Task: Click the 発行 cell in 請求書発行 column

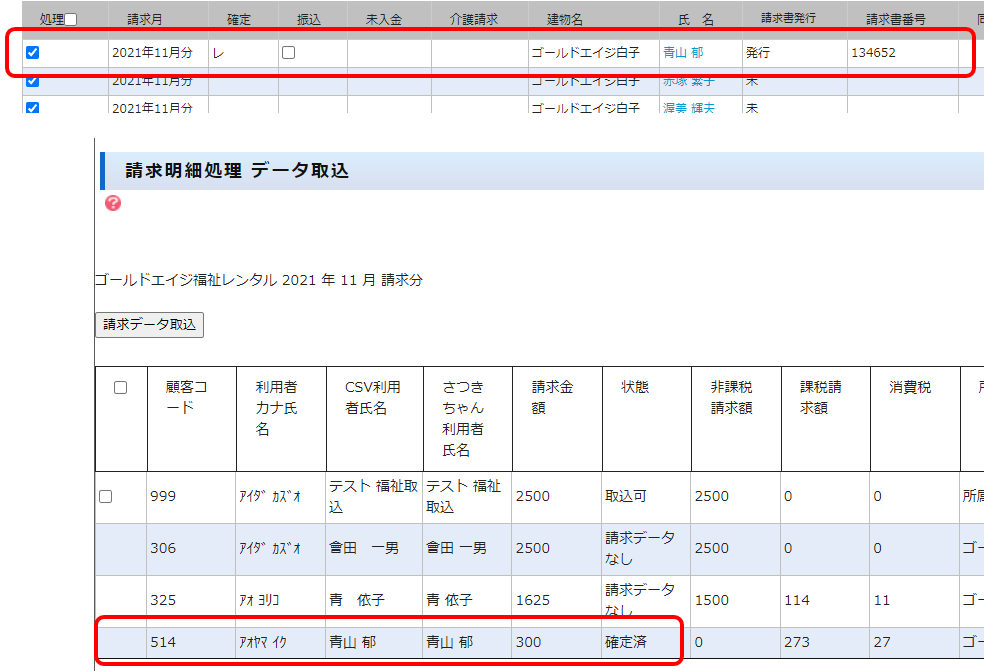Action: coord(757,53)
